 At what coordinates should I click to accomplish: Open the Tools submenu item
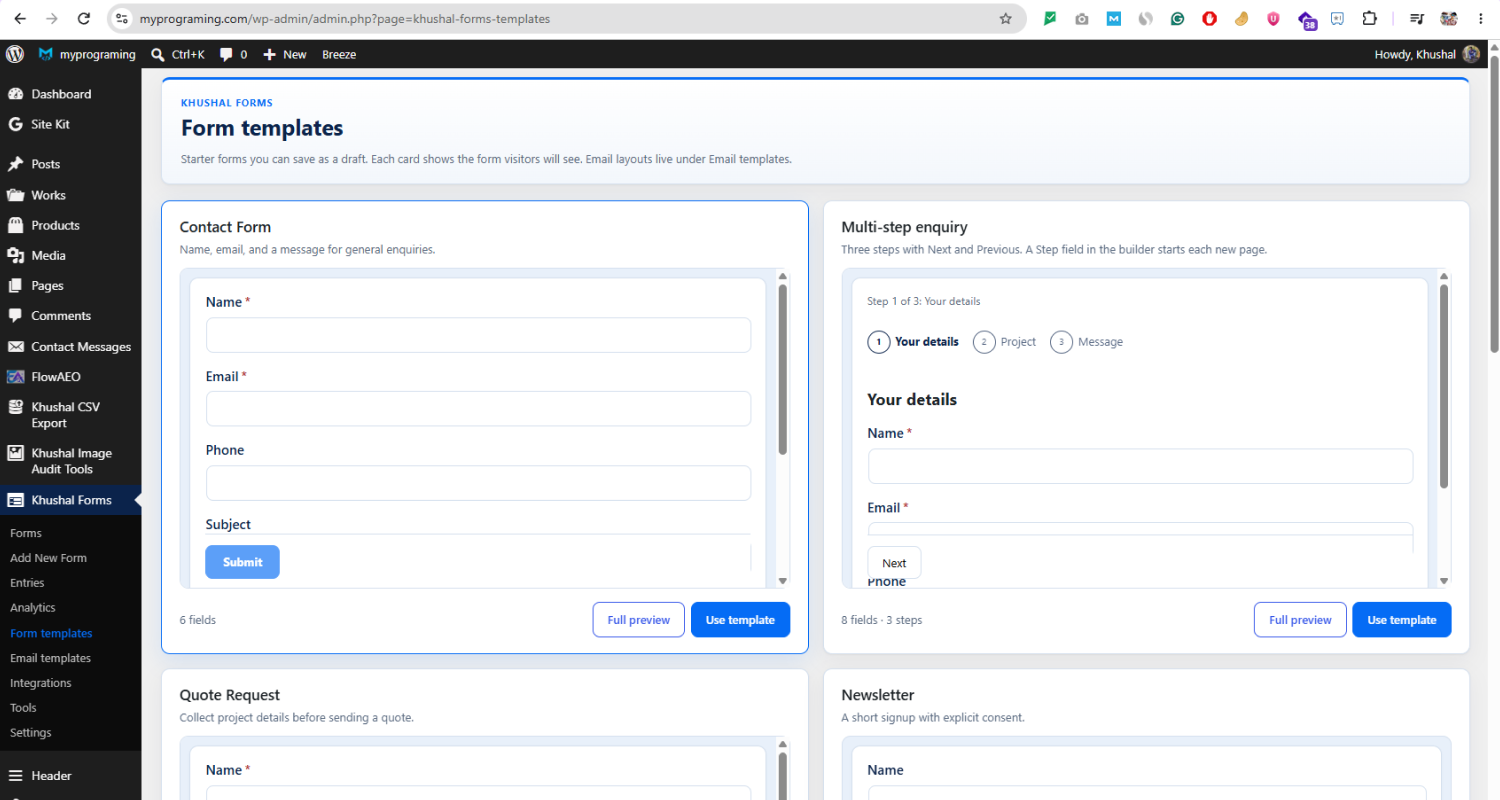[x=23, y=707]
